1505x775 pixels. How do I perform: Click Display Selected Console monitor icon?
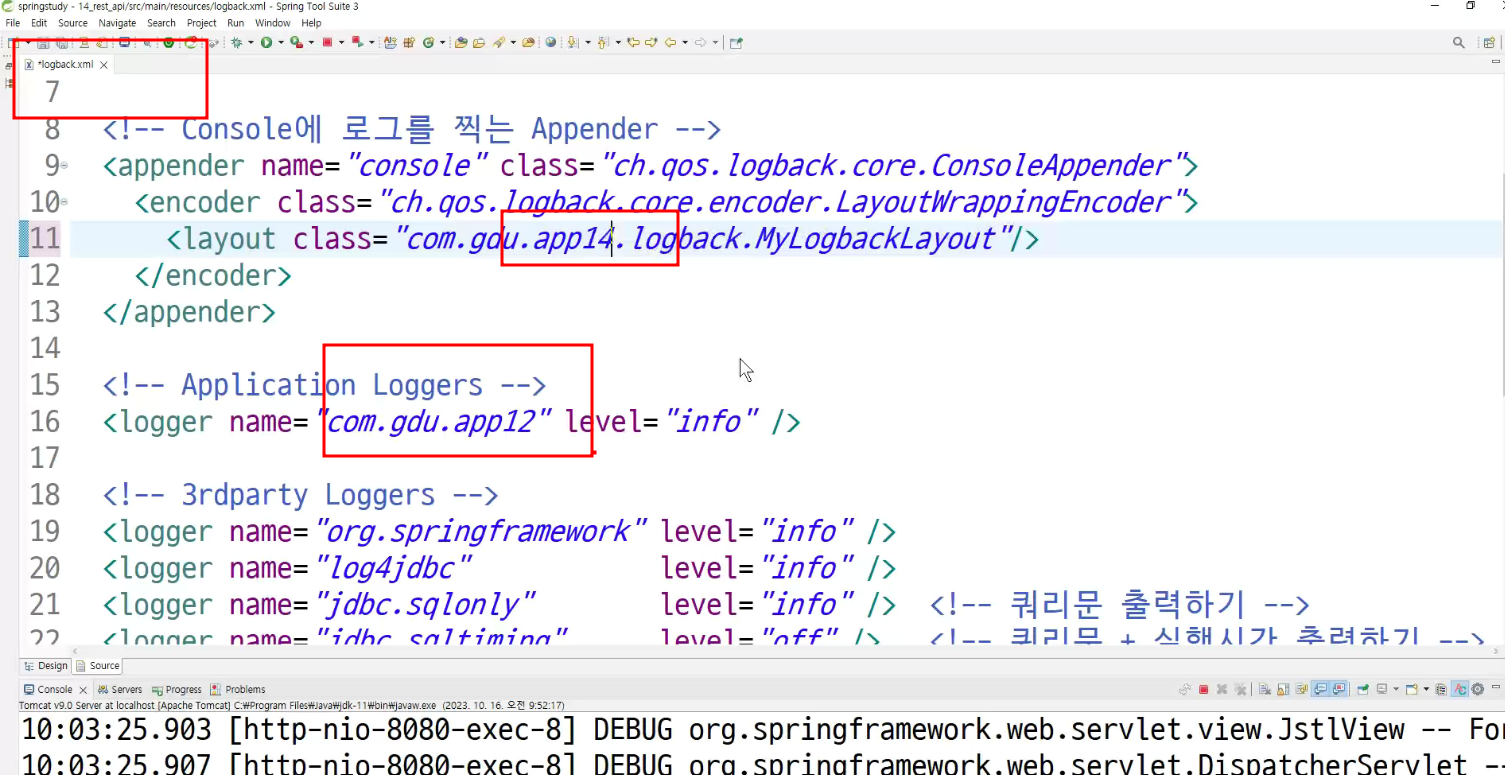[1381, 689]
